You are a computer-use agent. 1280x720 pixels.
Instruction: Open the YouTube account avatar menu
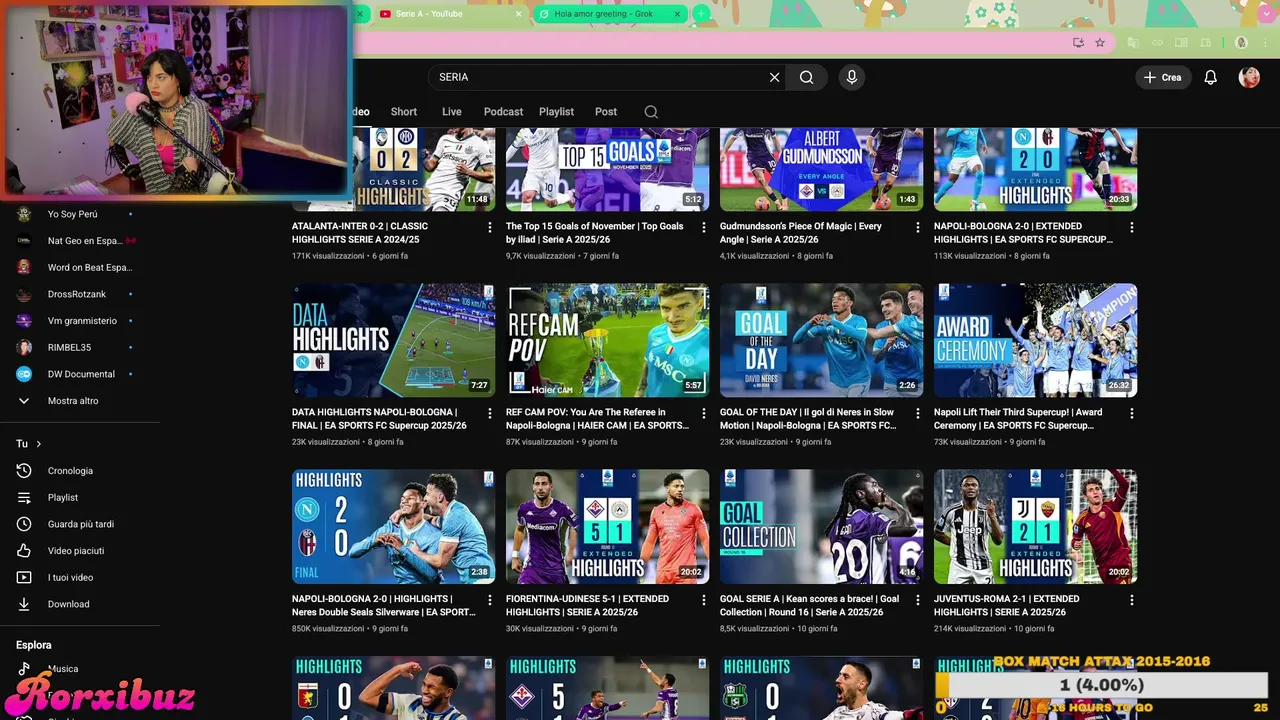[x=1249, y=77]
